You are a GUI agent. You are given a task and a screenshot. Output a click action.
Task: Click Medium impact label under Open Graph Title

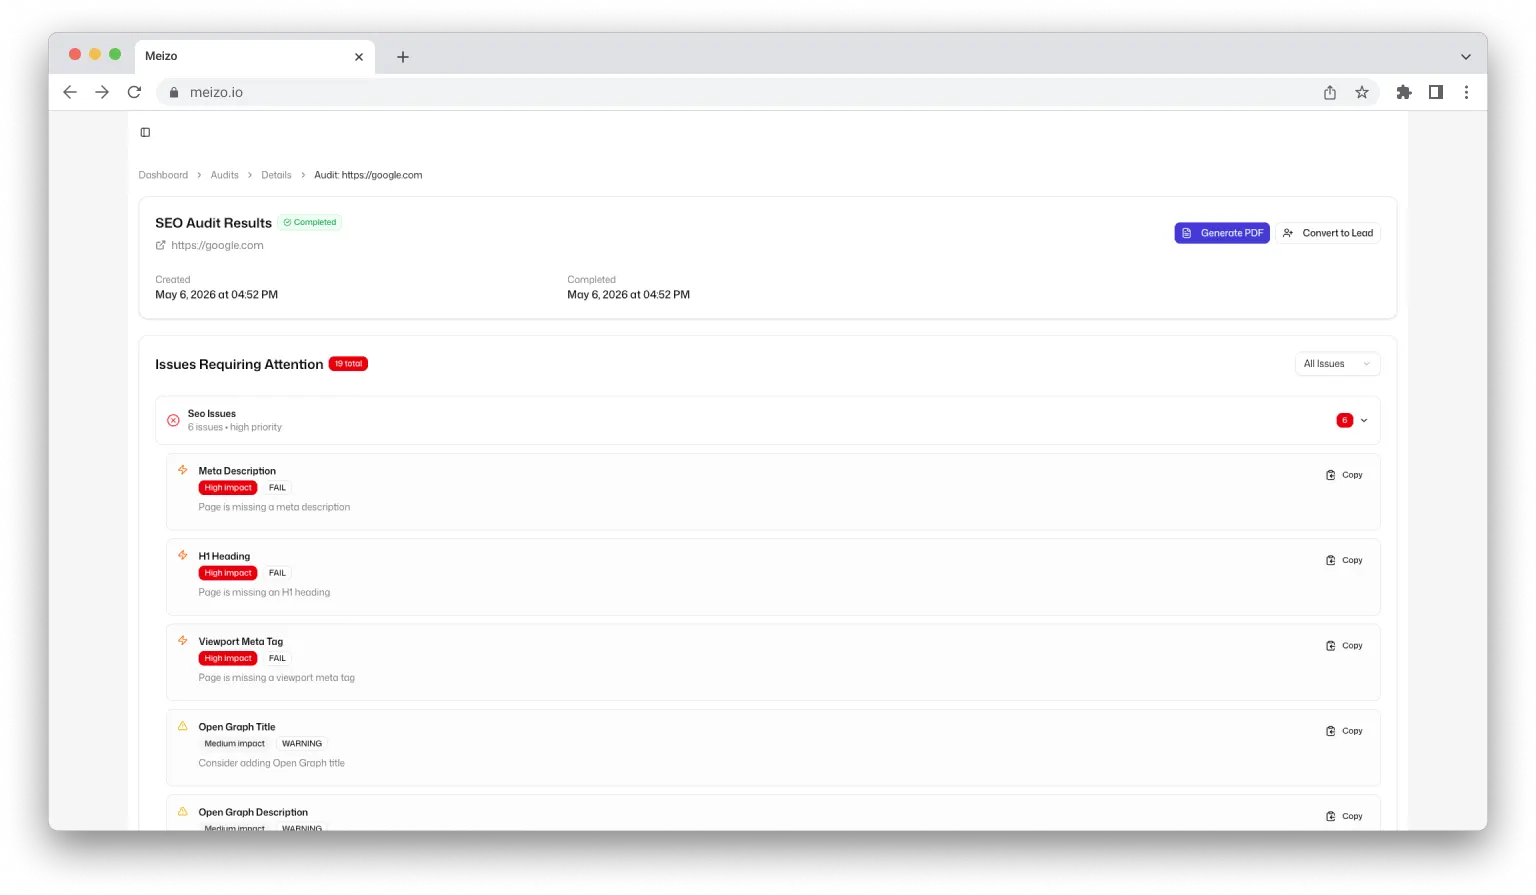235,744
